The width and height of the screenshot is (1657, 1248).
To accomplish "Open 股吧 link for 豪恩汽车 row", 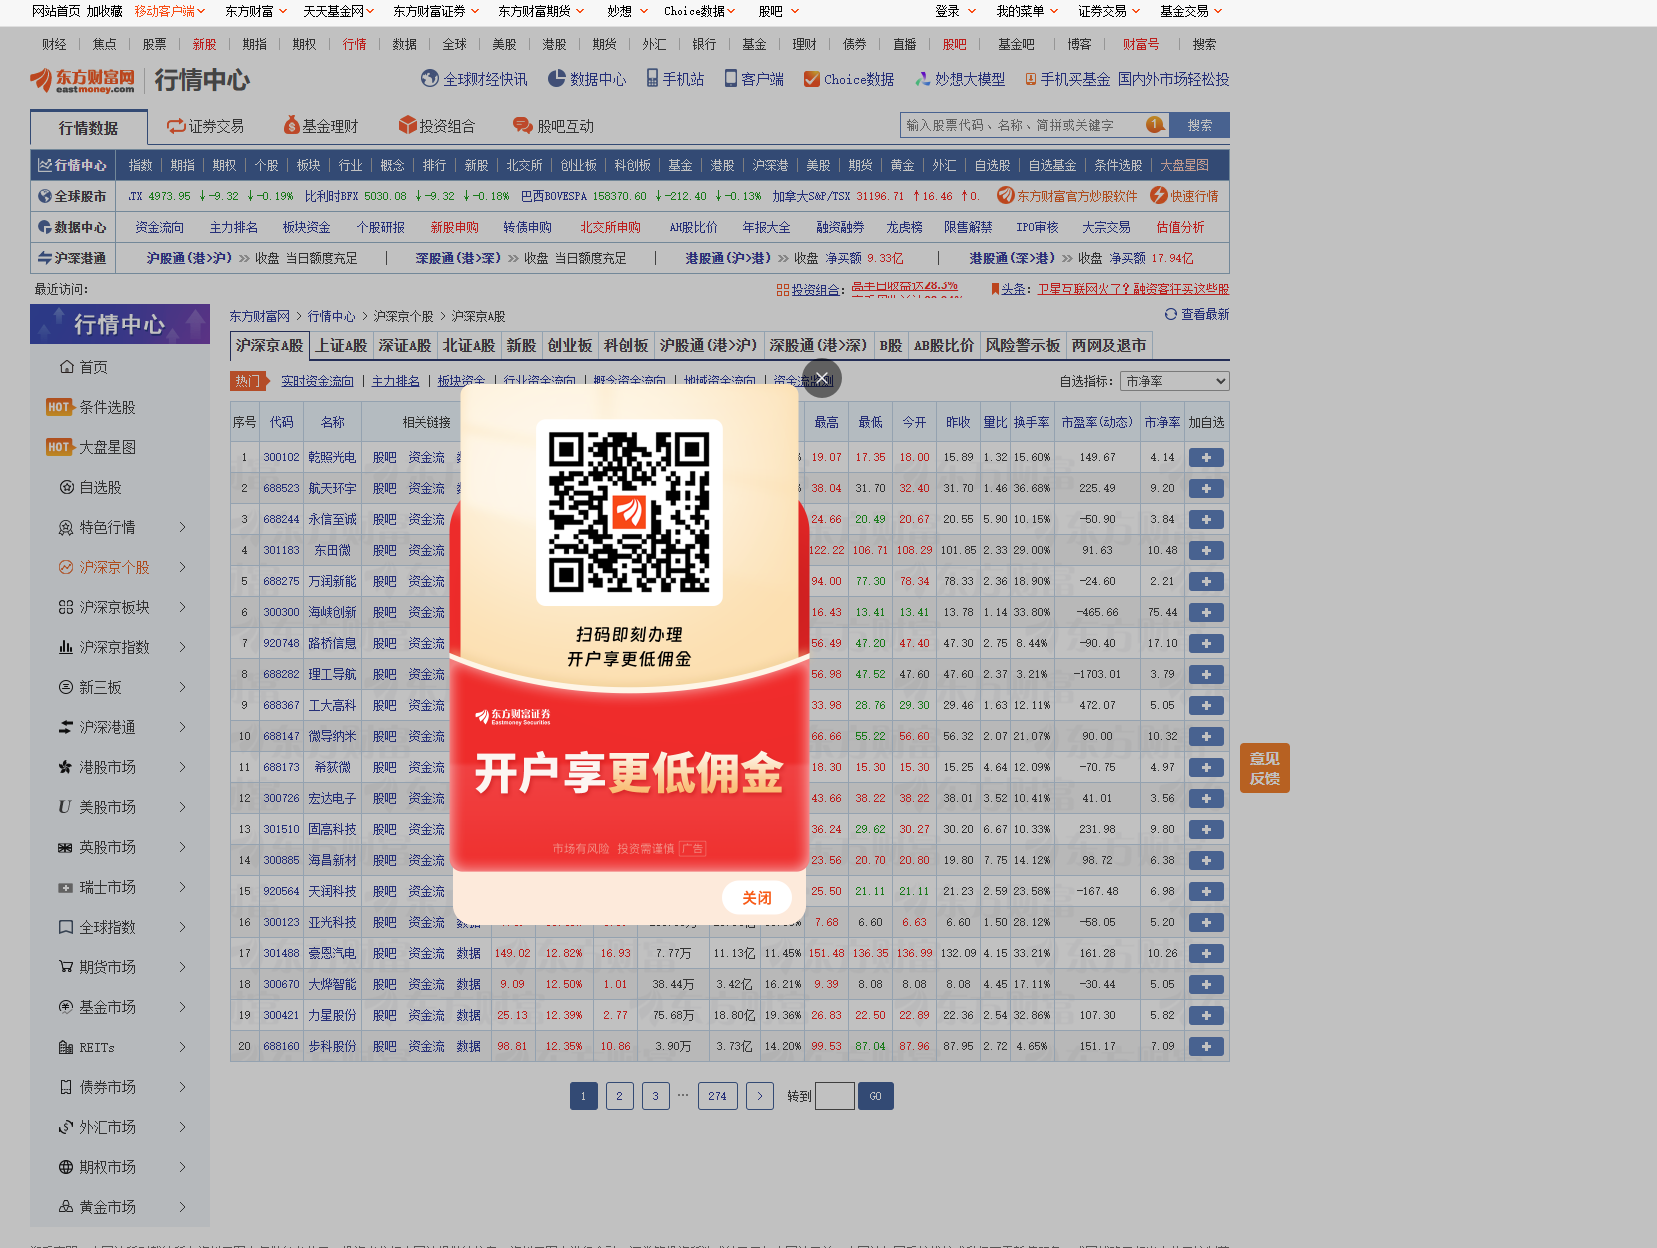I will 384,953.
